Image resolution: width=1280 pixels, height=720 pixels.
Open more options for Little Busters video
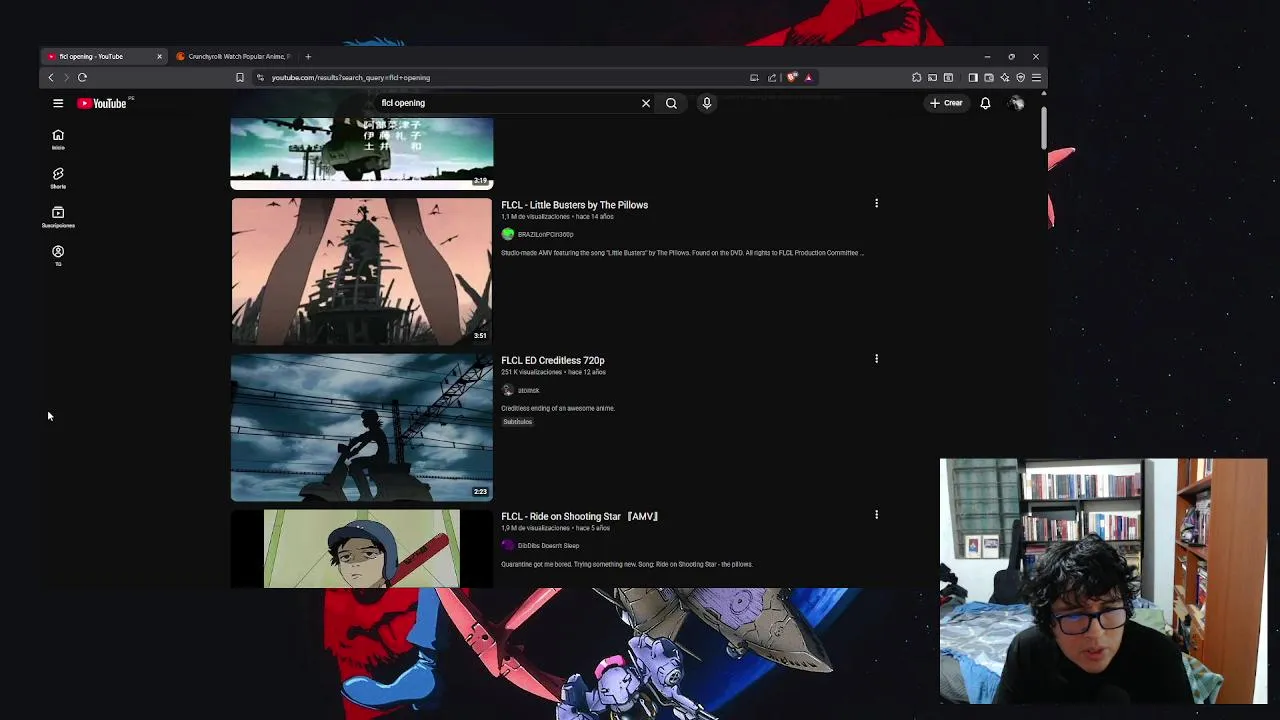coord(877,203)
